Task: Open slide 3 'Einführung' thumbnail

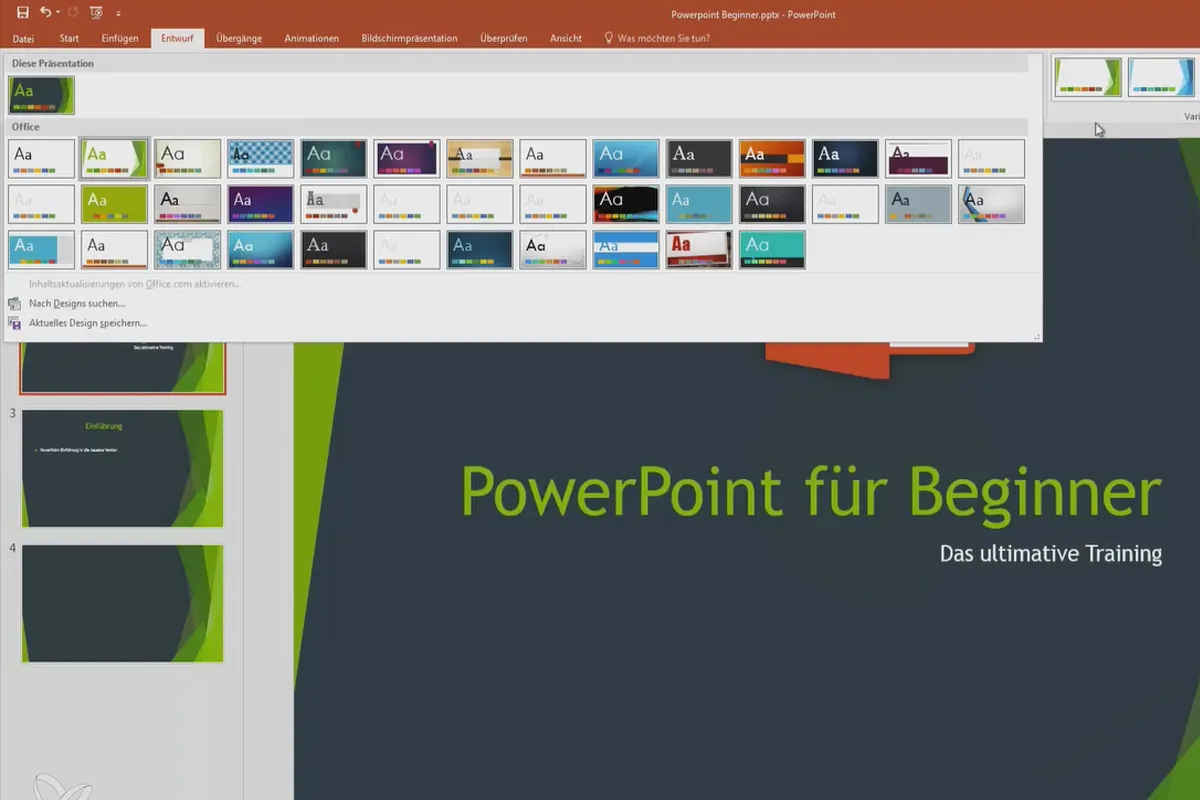Action: pos(122,468)
